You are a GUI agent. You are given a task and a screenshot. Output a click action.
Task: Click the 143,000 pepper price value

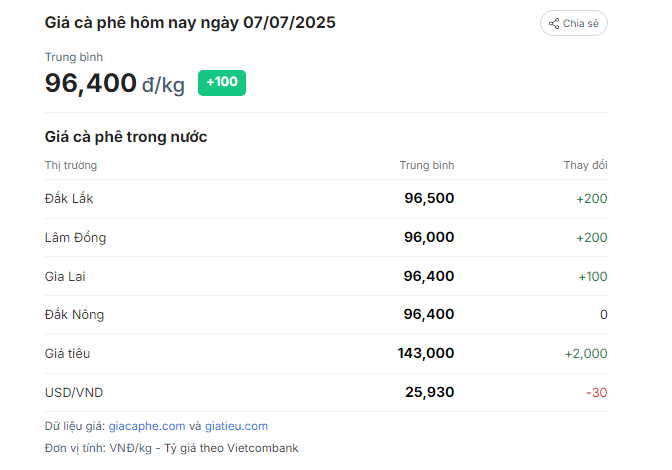click(426, 353)
